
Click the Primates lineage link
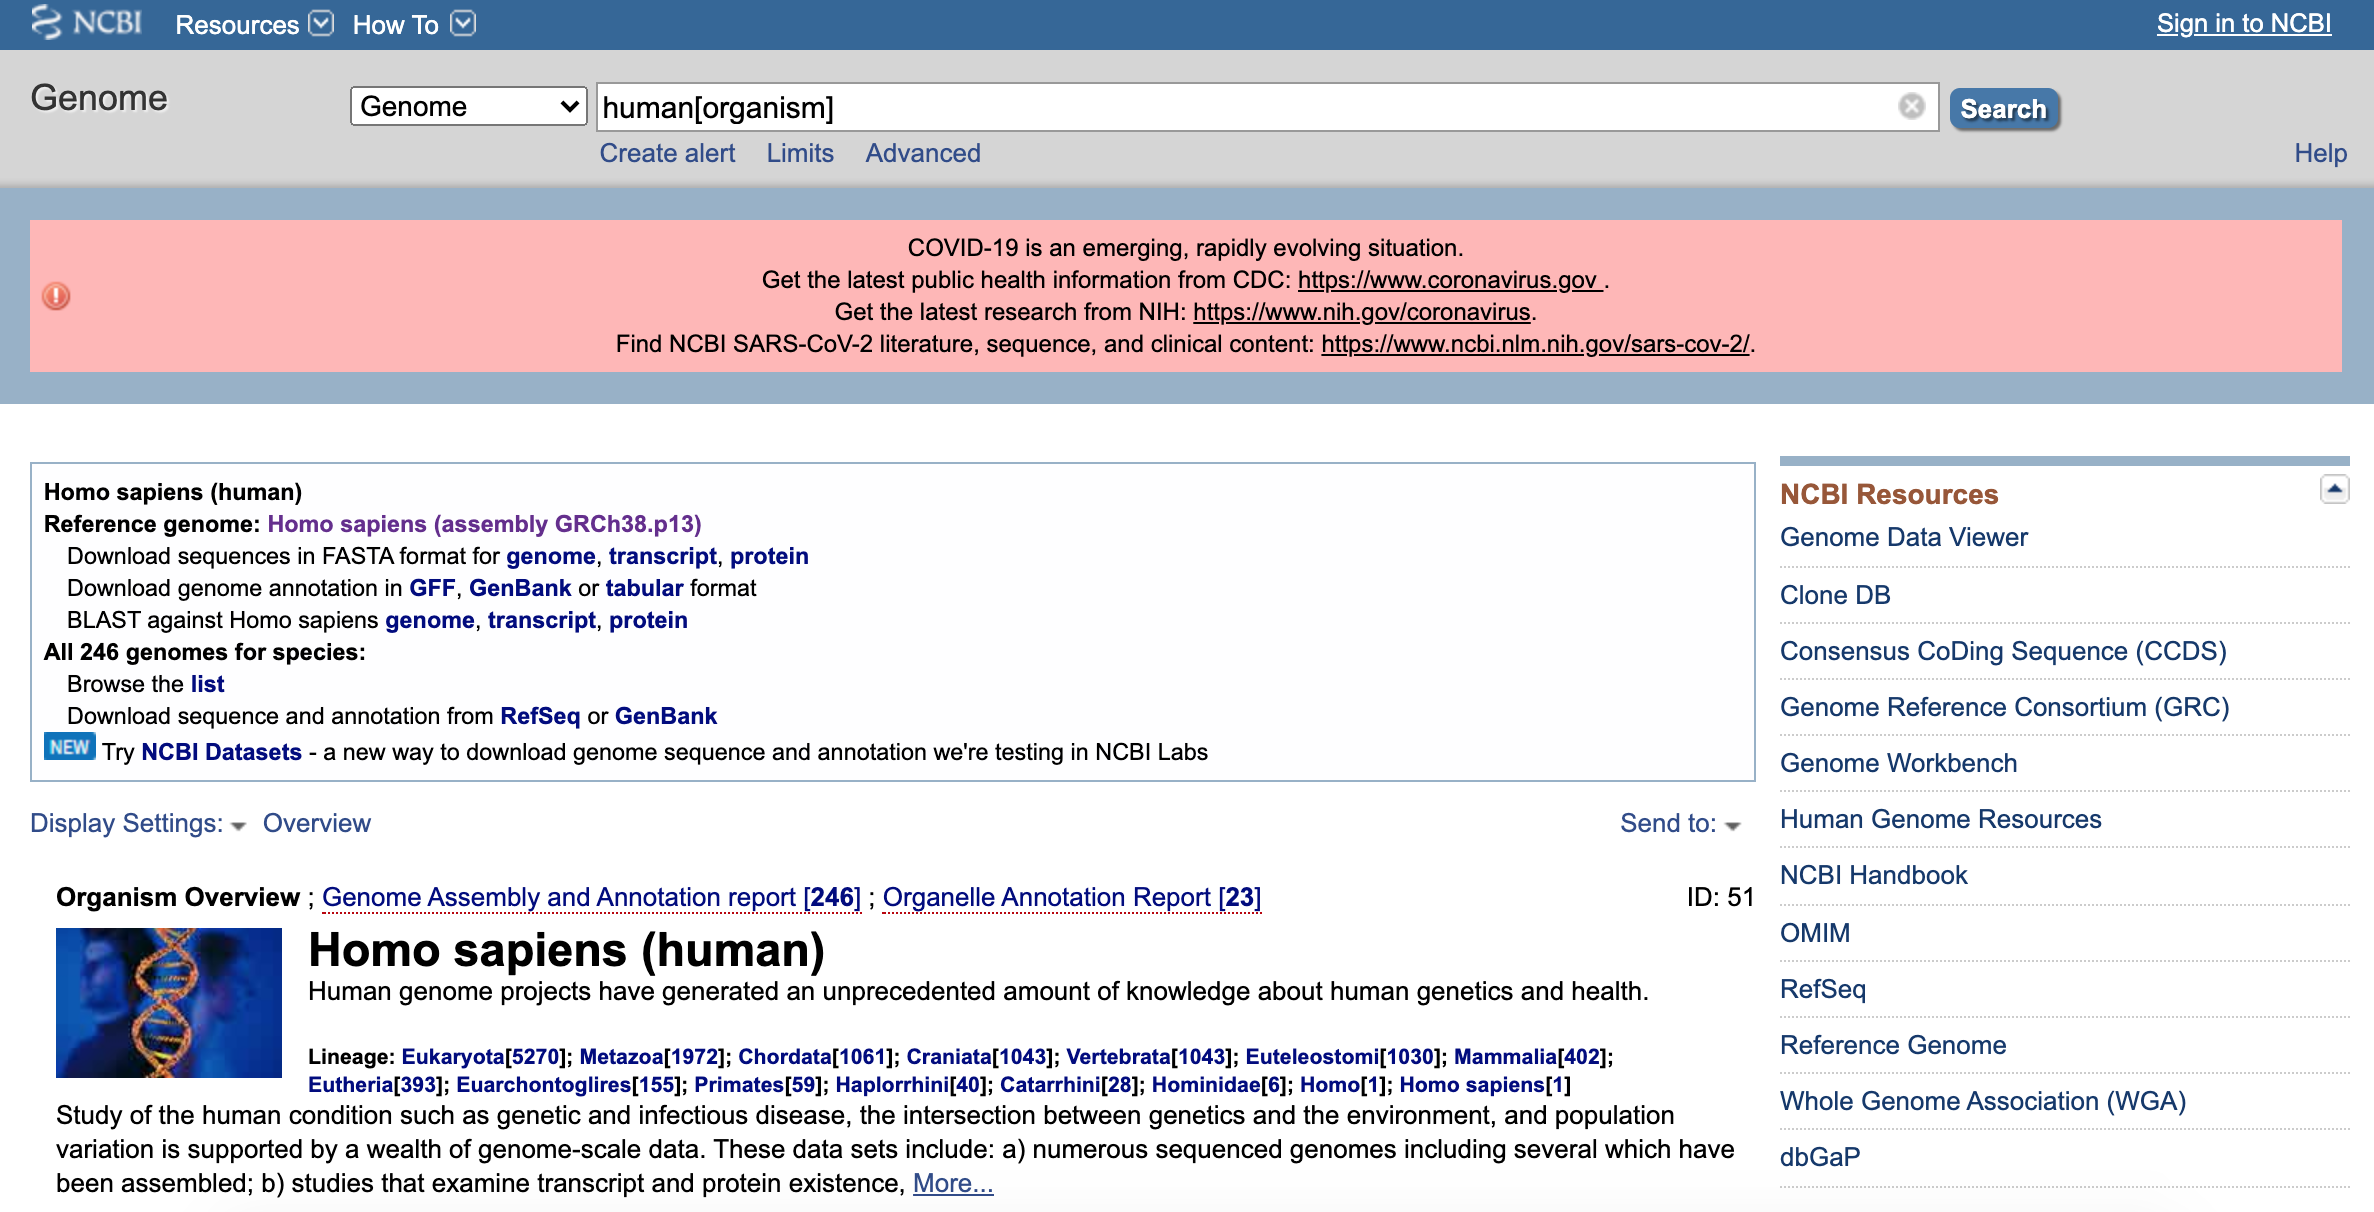tap(739, 1084)
